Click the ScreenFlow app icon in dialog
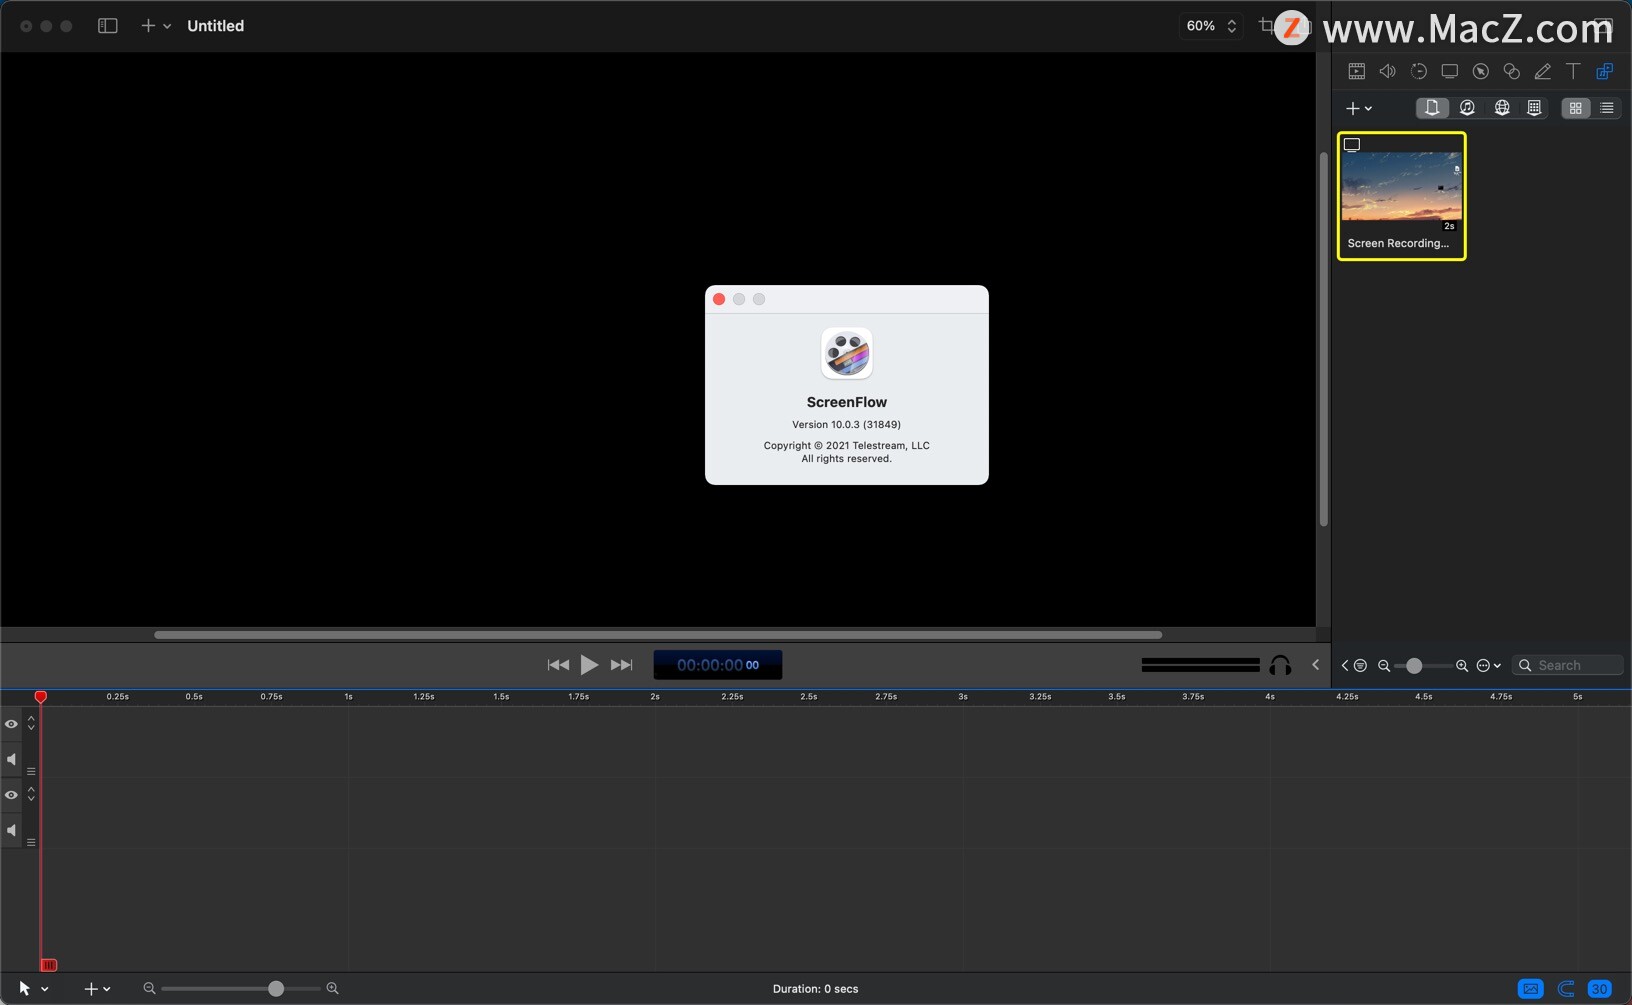The height and width of the screenshot is (1005, 1632). click(x=847, y=353)
